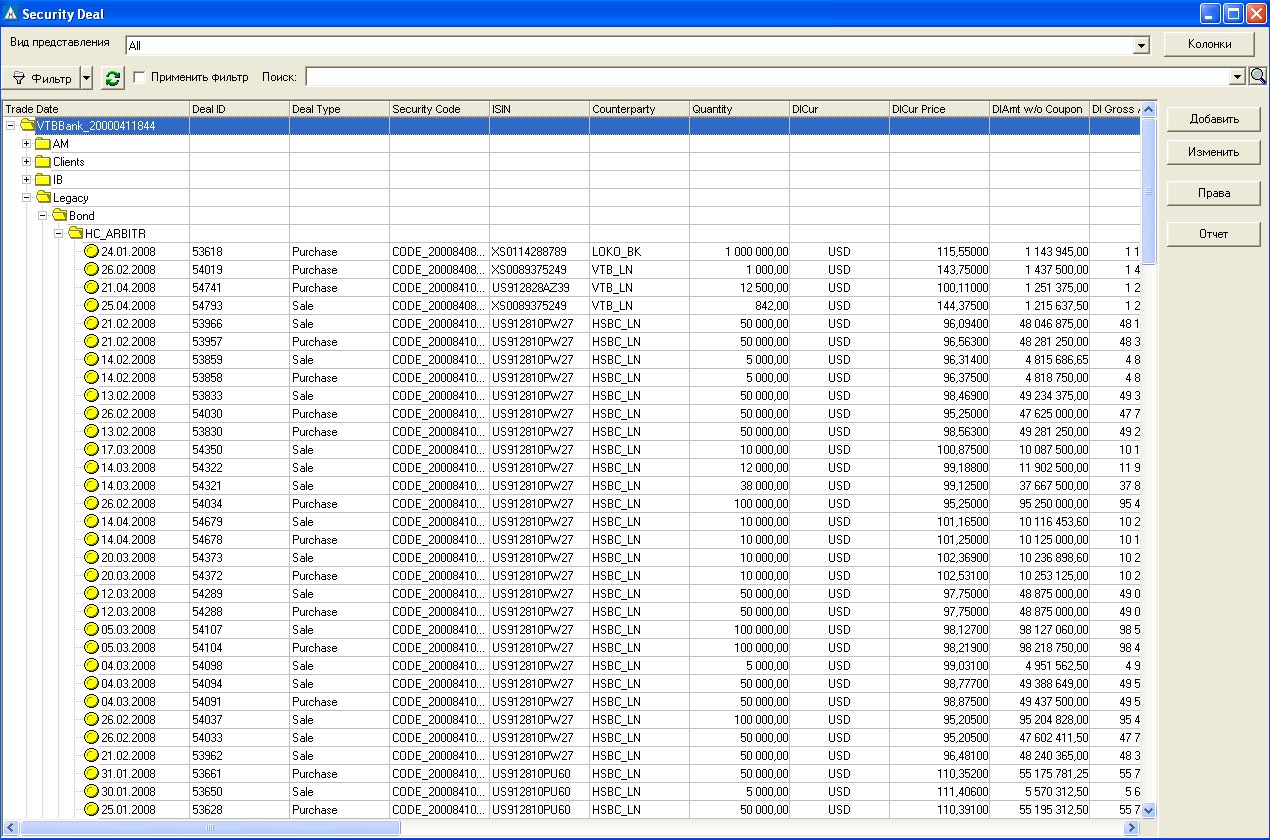Click the Колонки button

1209,44
